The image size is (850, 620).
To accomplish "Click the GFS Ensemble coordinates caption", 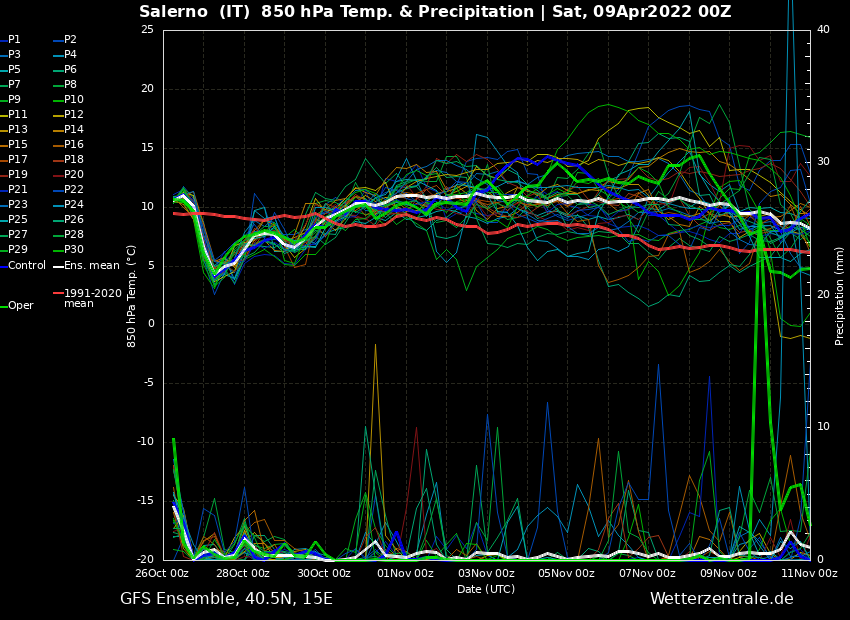I will click(x=226, y=598).
